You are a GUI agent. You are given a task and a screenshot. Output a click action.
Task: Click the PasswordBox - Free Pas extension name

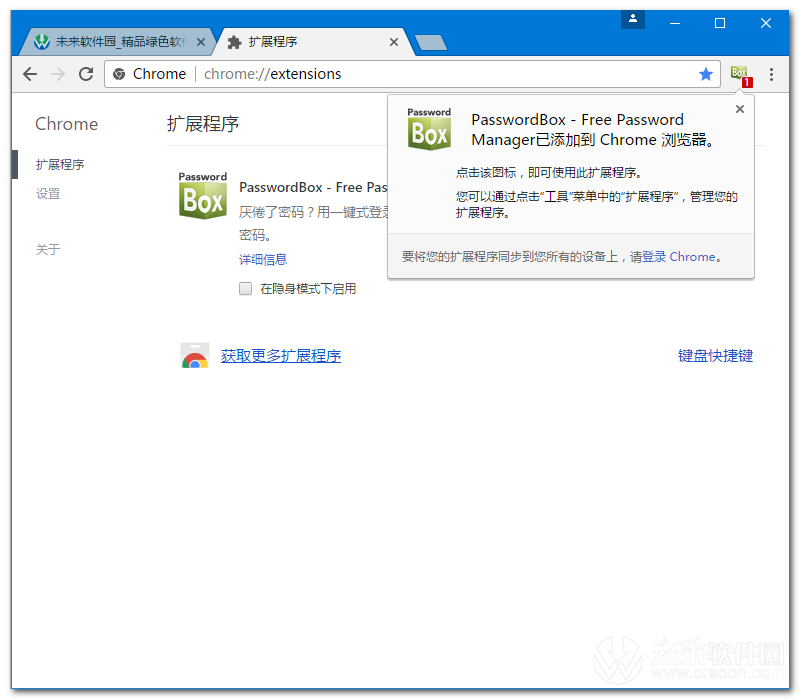point(313,188)
